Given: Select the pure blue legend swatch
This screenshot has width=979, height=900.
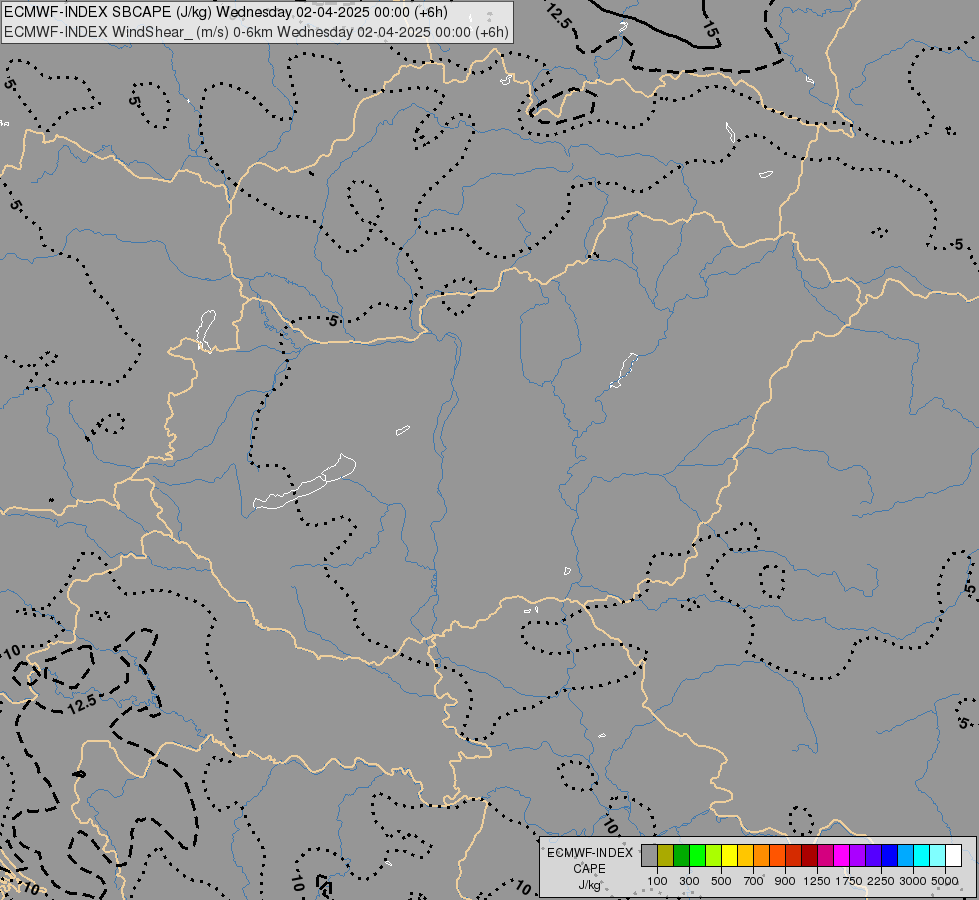Looking at the screenshot, I should (890, 856).
